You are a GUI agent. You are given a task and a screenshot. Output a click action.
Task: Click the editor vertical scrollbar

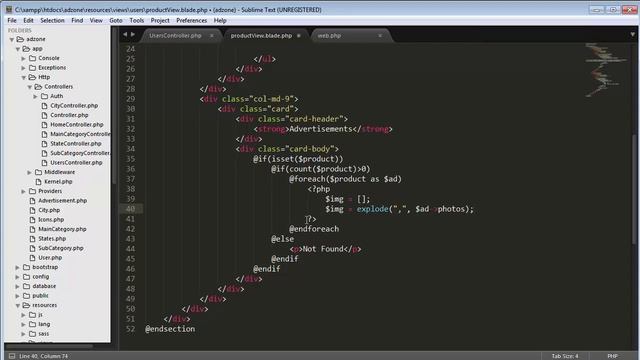pos(635,188)
